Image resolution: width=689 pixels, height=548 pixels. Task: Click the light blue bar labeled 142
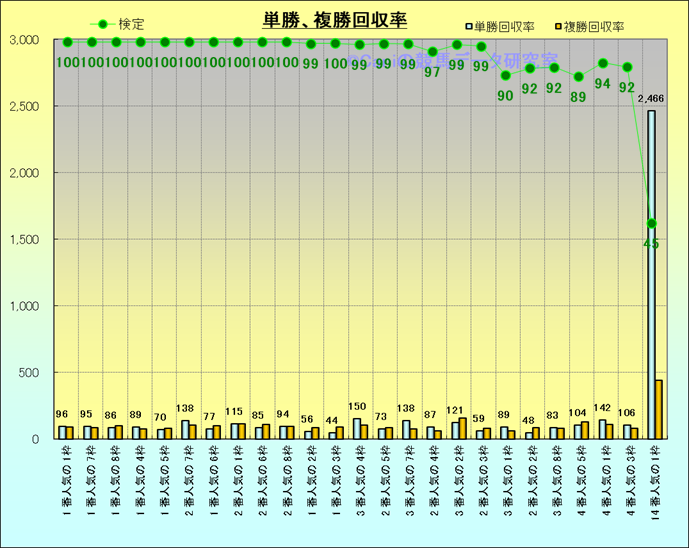click(602, 429)
